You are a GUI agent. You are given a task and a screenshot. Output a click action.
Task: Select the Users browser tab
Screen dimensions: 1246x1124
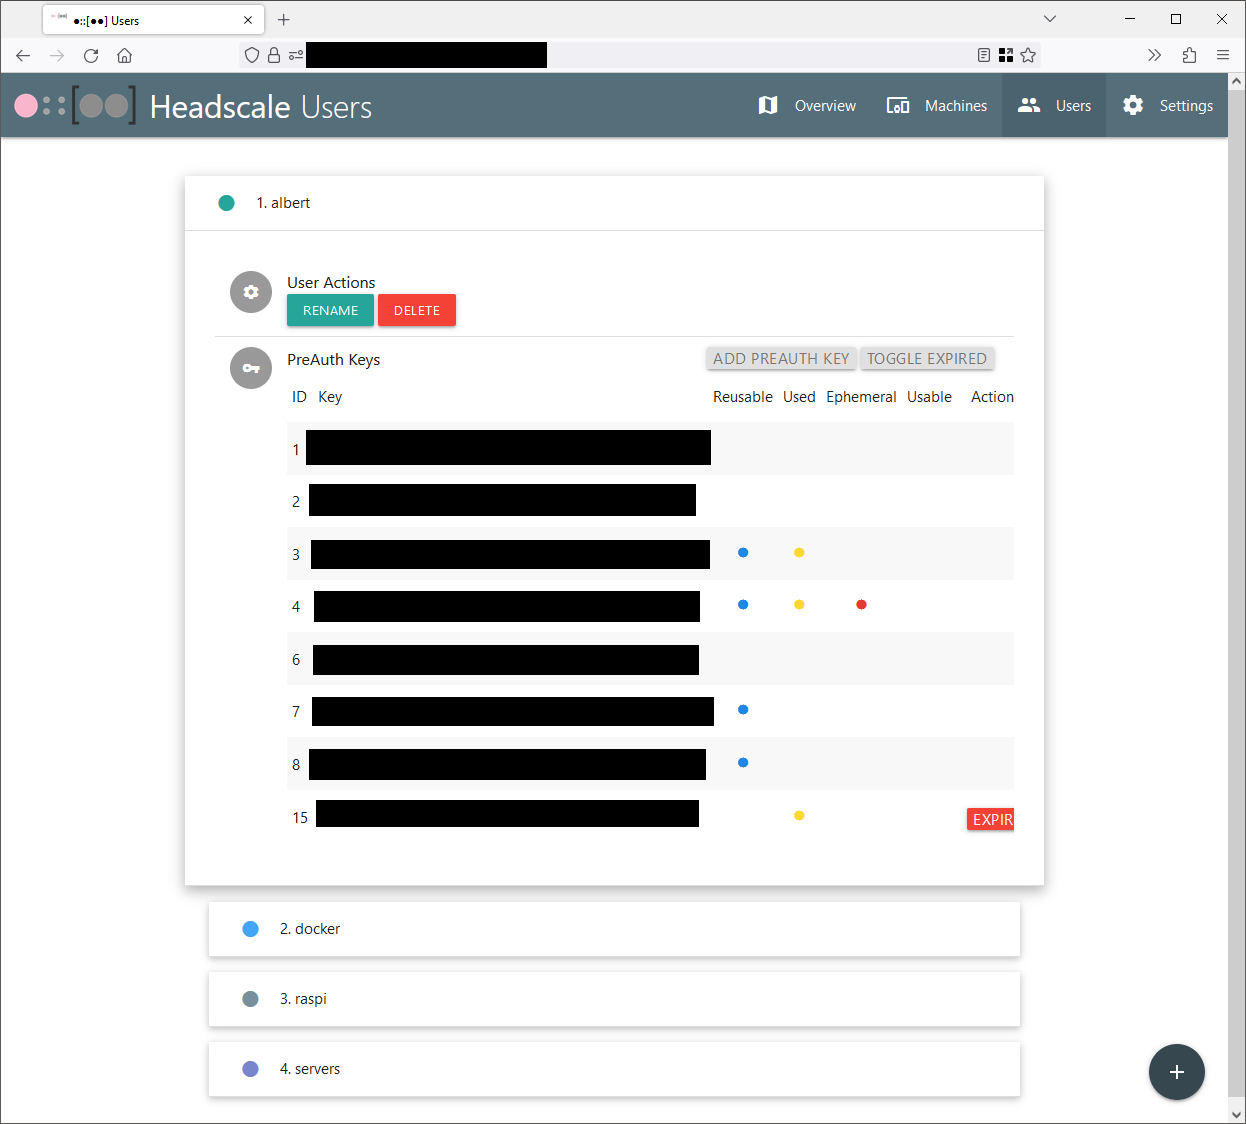coord(153,20)
